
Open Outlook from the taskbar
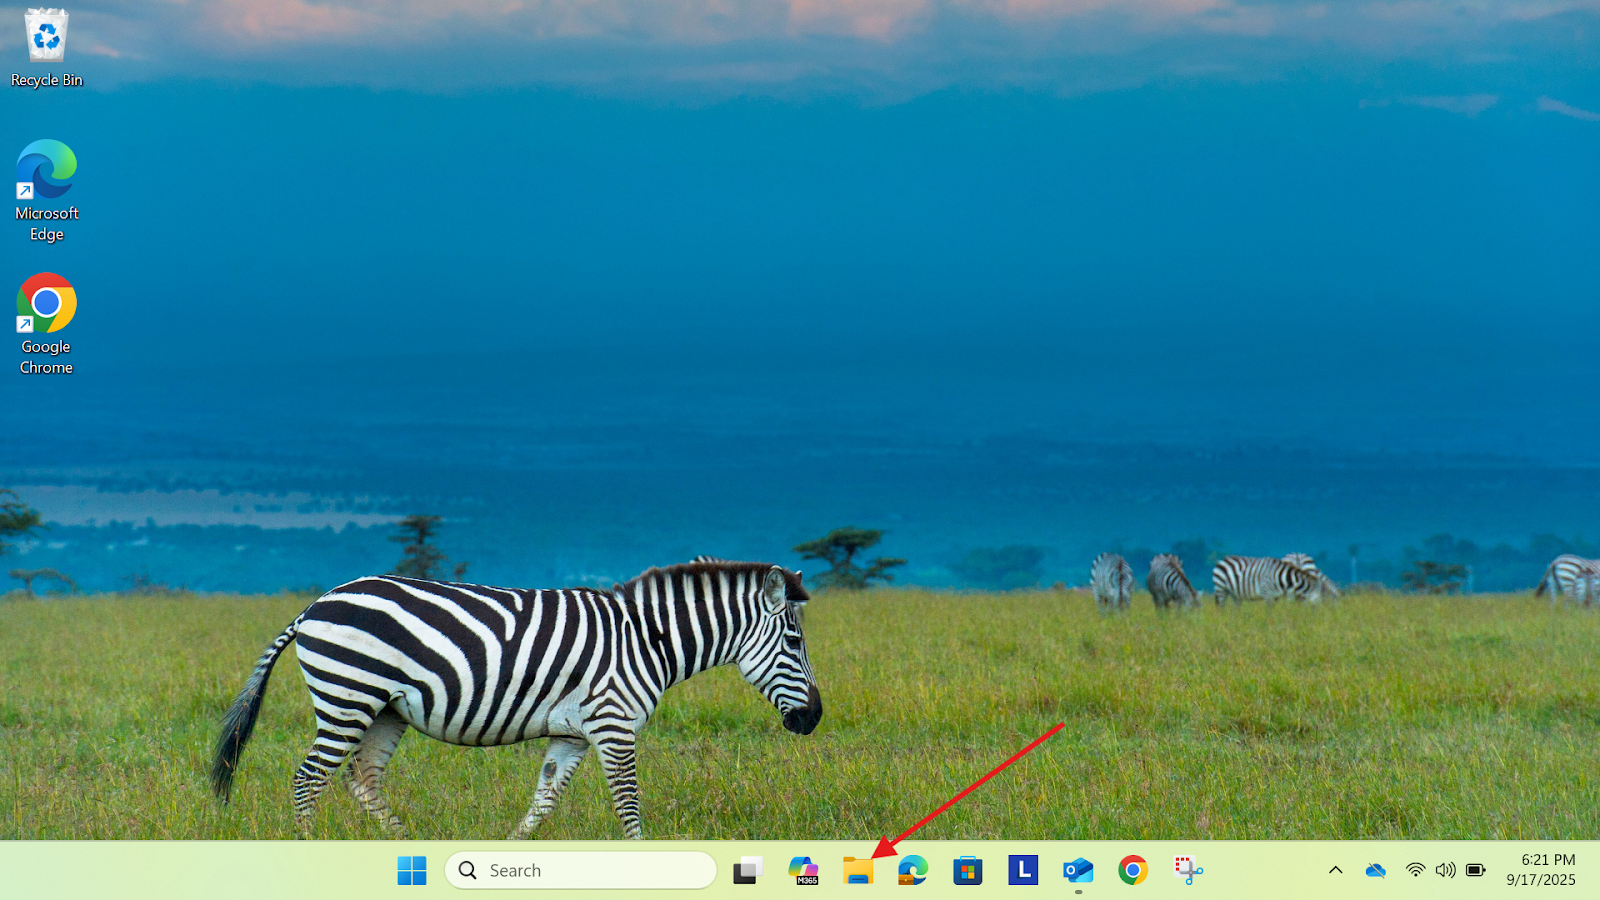[x=1078, y=871]
